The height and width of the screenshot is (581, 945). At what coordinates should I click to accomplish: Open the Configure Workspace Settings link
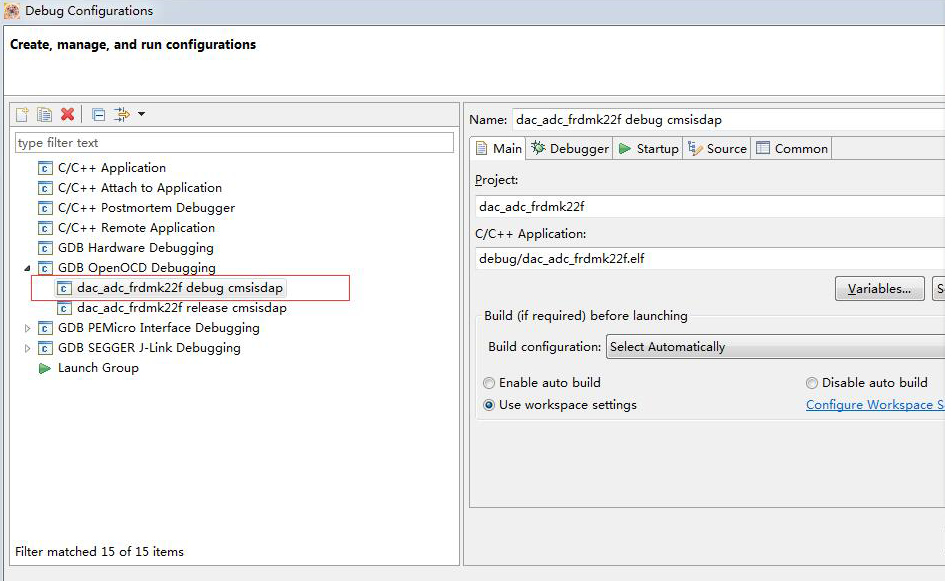[x=874, y=405]
